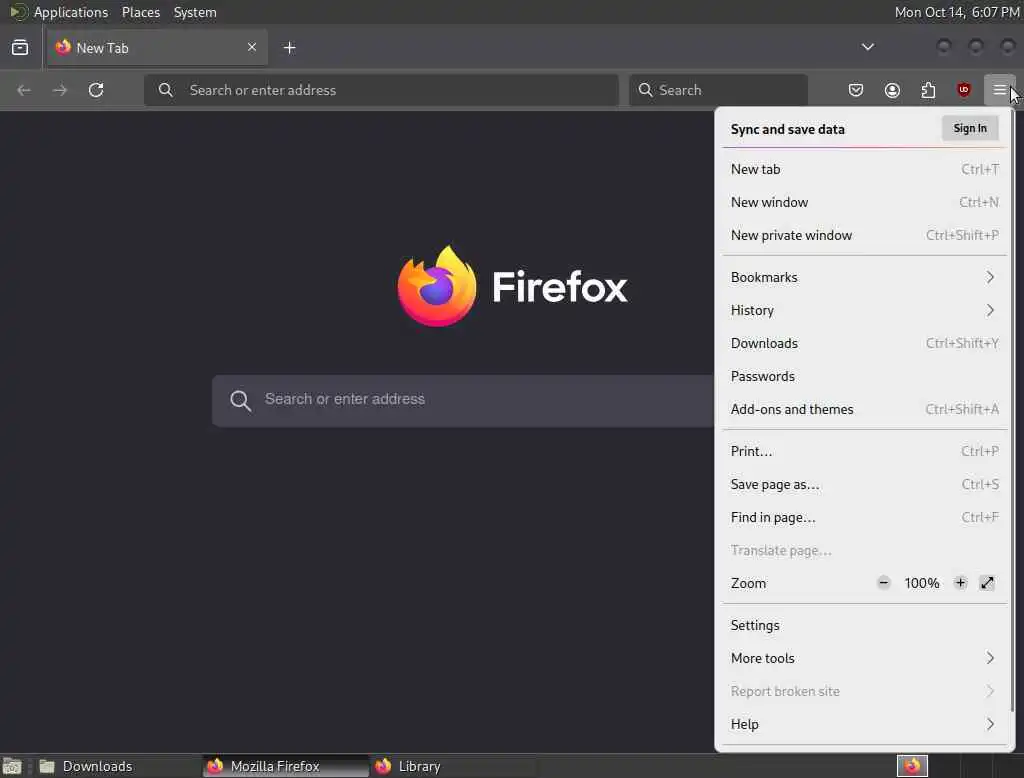The height and width of the screenshot is (778, 1024).
Task: Click the Sign In button
Action: (970, 128)
